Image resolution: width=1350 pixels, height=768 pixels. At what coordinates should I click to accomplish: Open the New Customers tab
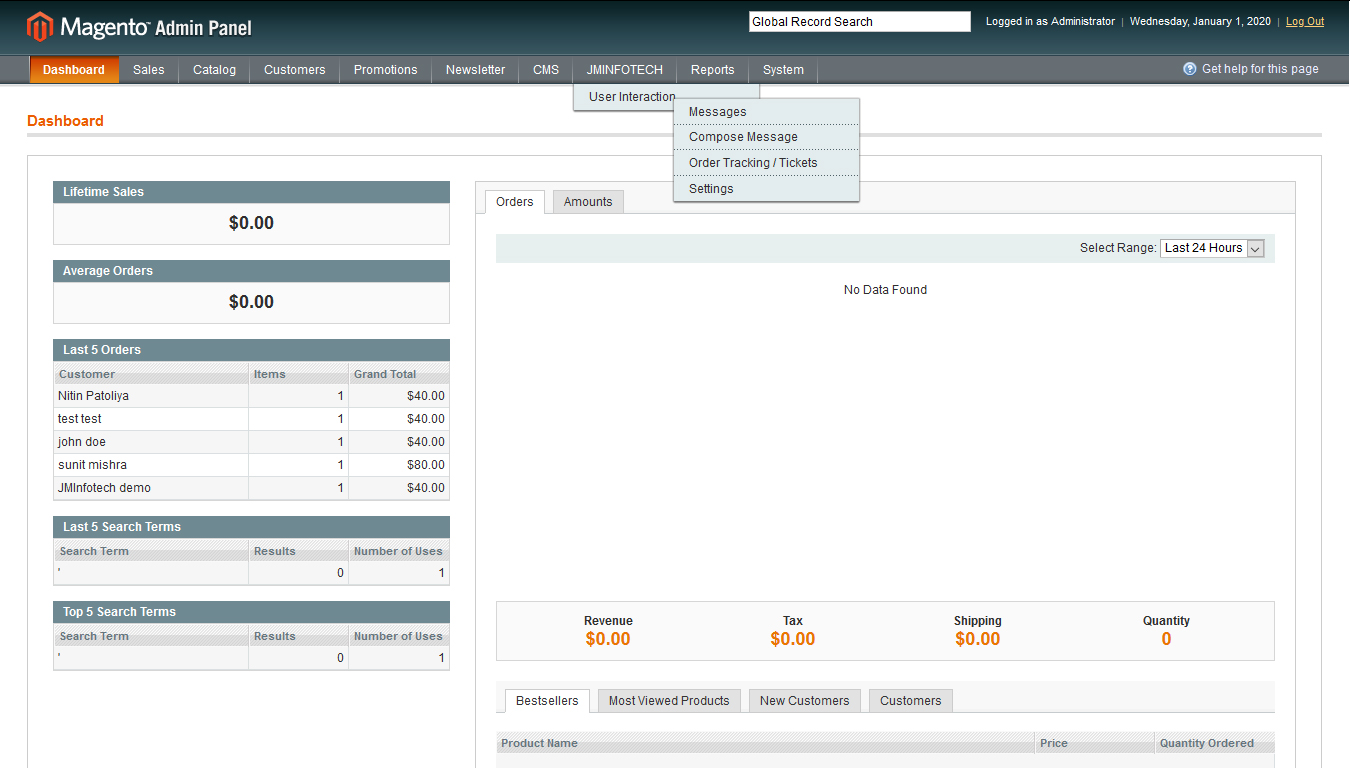pyautogui.click(x=804, y=701)
